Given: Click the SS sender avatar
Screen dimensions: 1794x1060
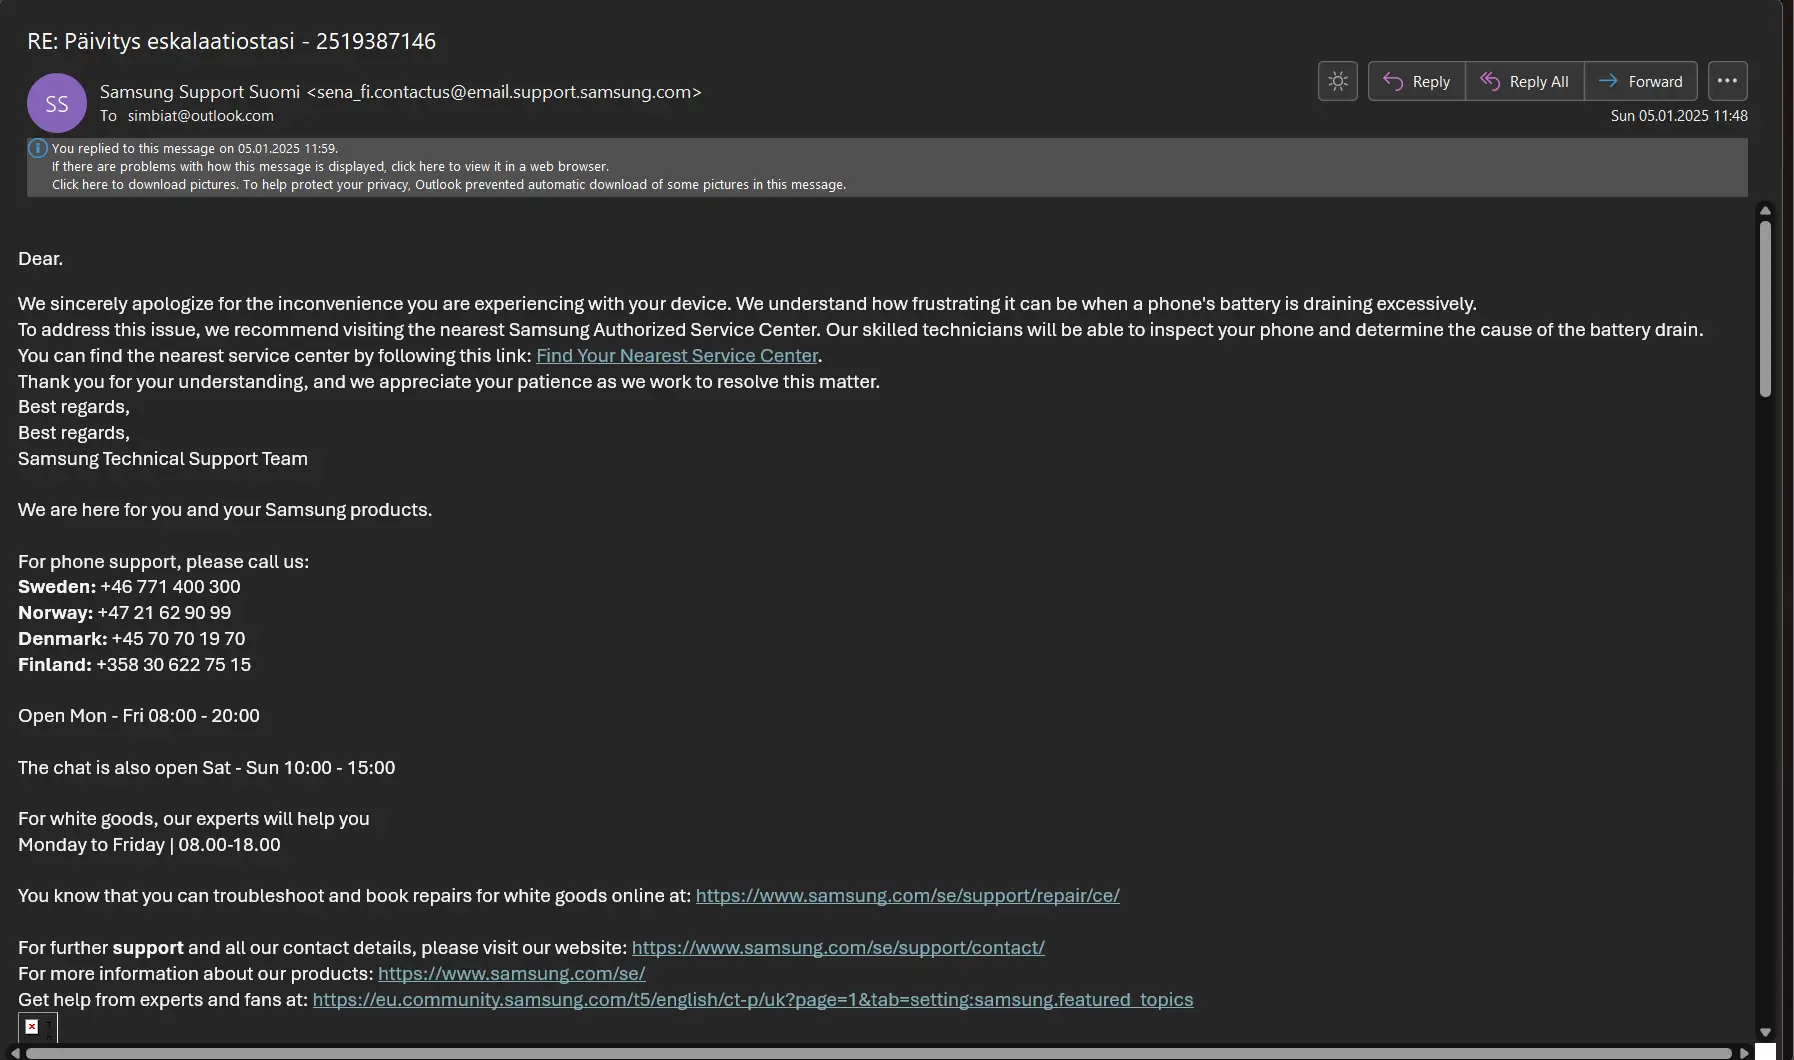Looking at the screenshot, I should [57, 103].
